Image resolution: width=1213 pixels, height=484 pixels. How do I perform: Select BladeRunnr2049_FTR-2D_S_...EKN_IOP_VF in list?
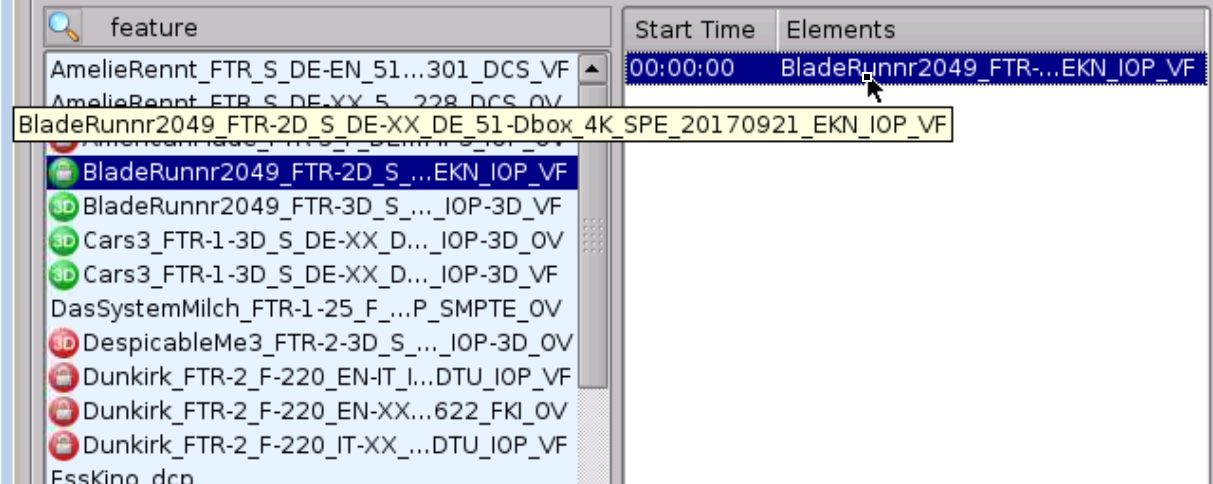311,175
